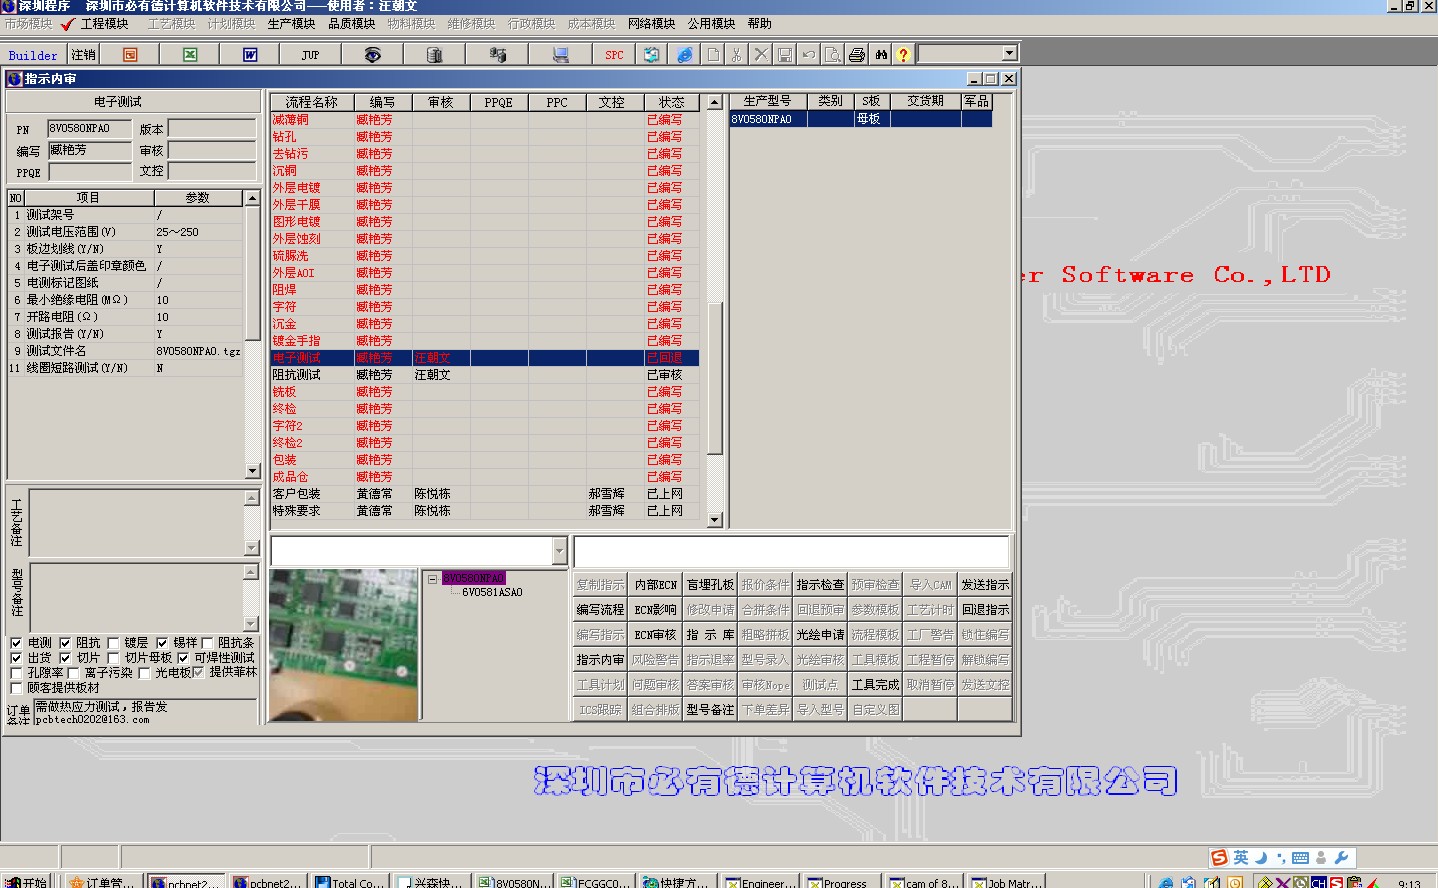Click the PCB photo thumbnail
The height and width of the screenshot is (888, 1438).
[x=343, y=645]
